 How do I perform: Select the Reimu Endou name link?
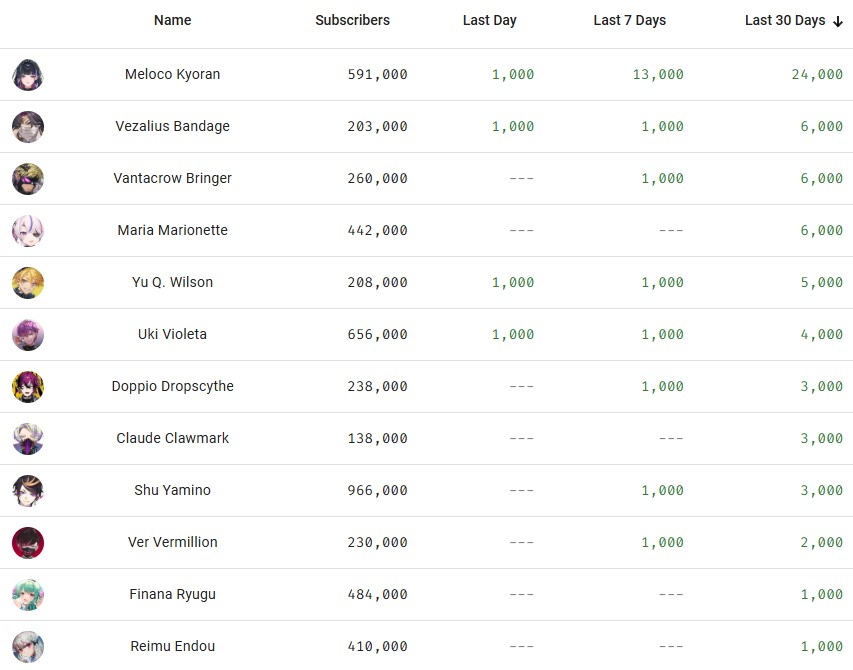coord(172,646)
